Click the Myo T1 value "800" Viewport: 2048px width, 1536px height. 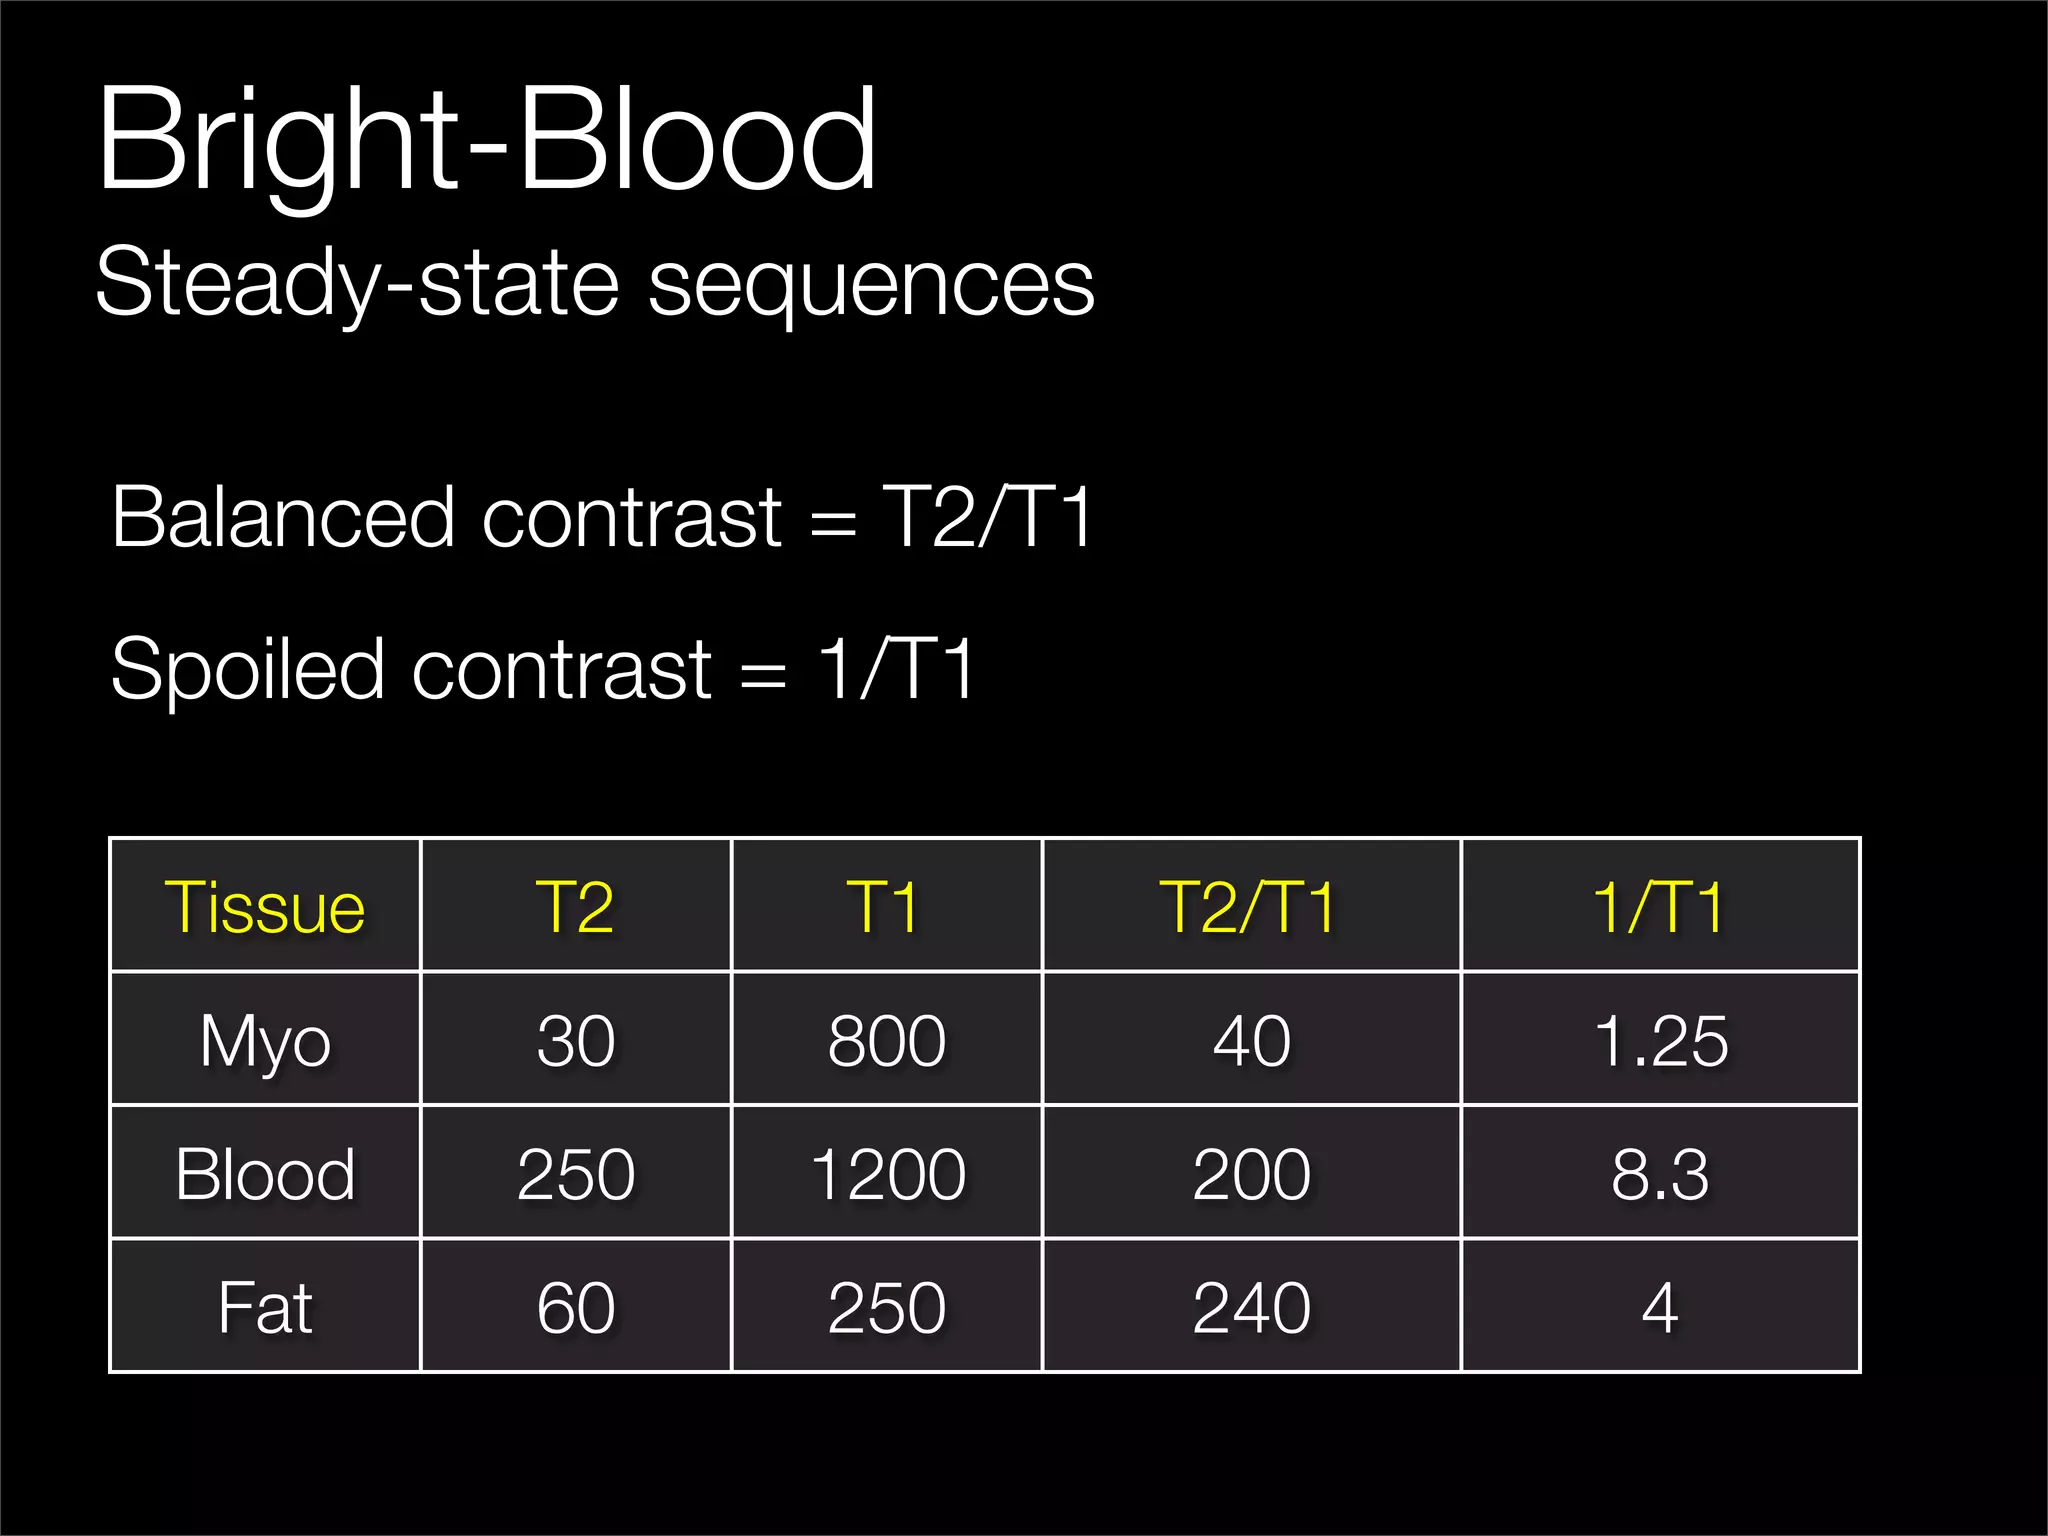click(x=886, y=1041)
